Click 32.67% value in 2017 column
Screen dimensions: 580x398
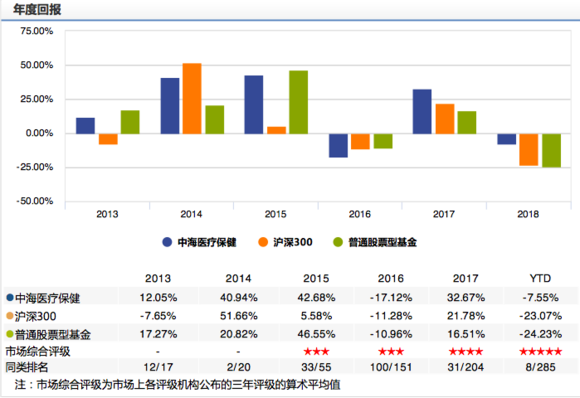point(466,297)
